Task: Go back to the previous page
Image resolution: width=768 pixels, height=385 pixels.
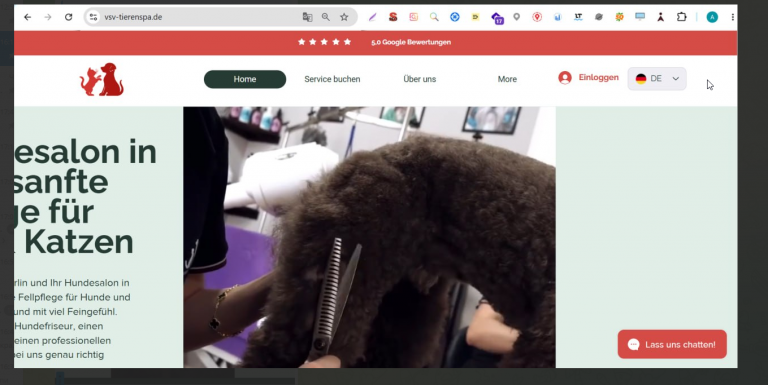Action: [x=27, y=17]
